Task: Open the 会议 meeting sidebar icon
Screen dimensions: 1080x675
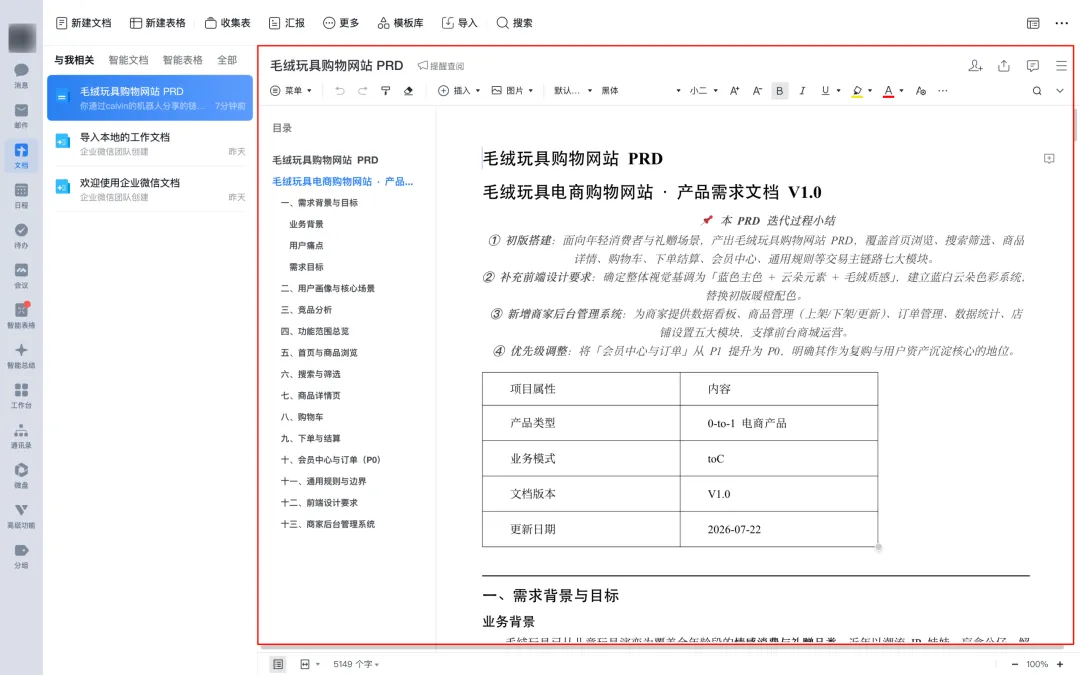Action: (21, 275)
